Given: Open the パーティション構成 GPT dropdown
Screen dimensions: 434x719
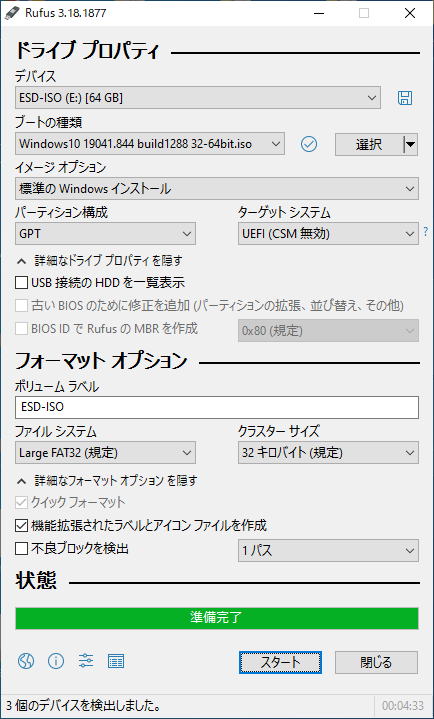Looking at the screenshot, I should tap(105, 234).
